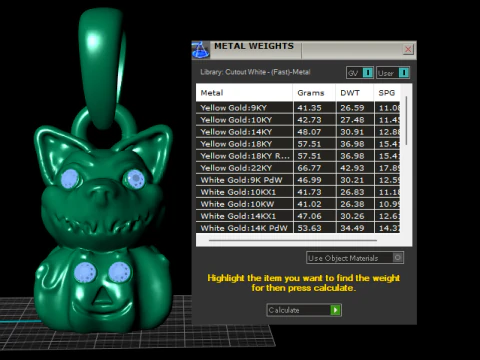This screenshot has width=480, height=360.
Task: Click the Metal column header
Action: [244, 93]
